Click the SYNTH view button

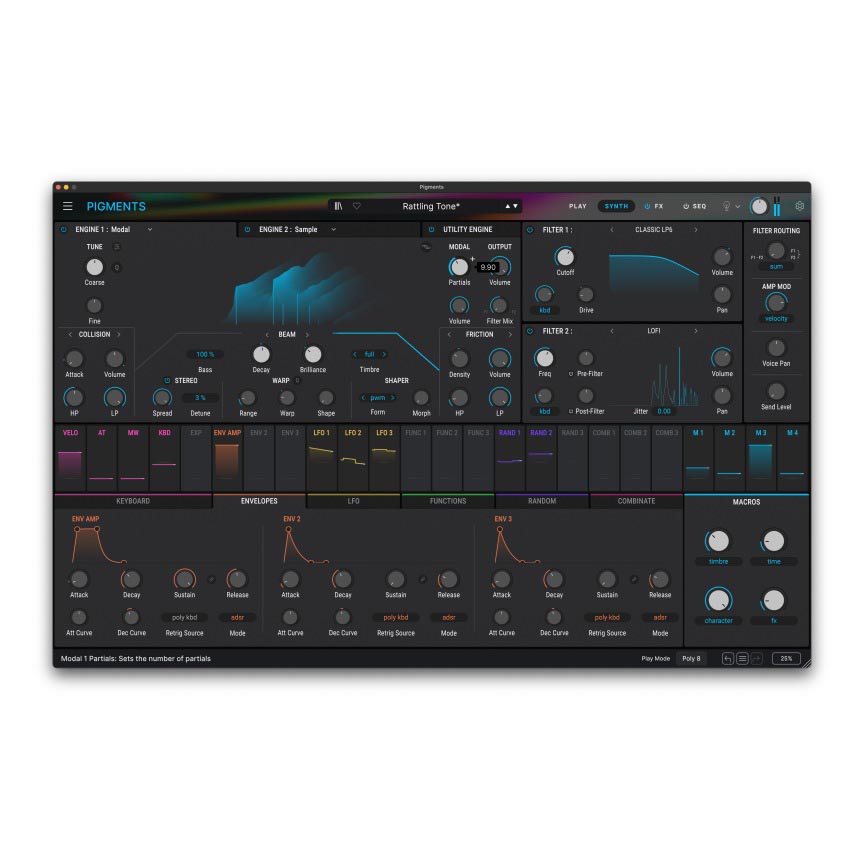click(x=616, y=206)
